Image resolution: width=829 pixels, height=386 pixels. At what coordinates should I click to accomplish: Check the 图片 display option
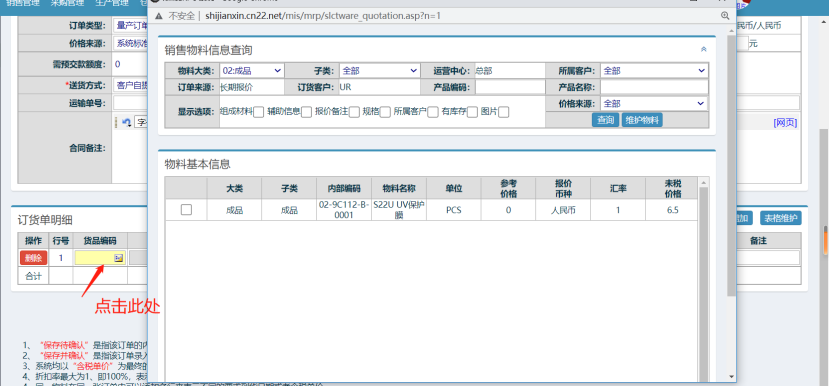pos(503,112)
